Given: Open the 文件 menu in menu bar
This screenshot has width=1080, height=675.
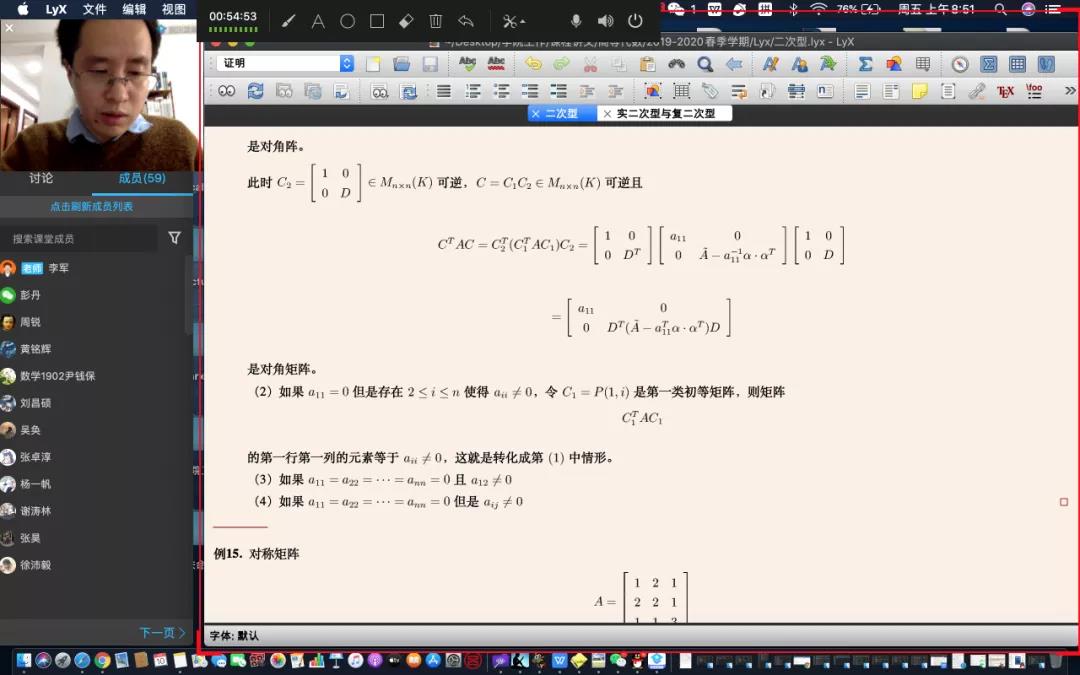Looking at the screenshot, I should pyautogui.click(x=94, y=9).
